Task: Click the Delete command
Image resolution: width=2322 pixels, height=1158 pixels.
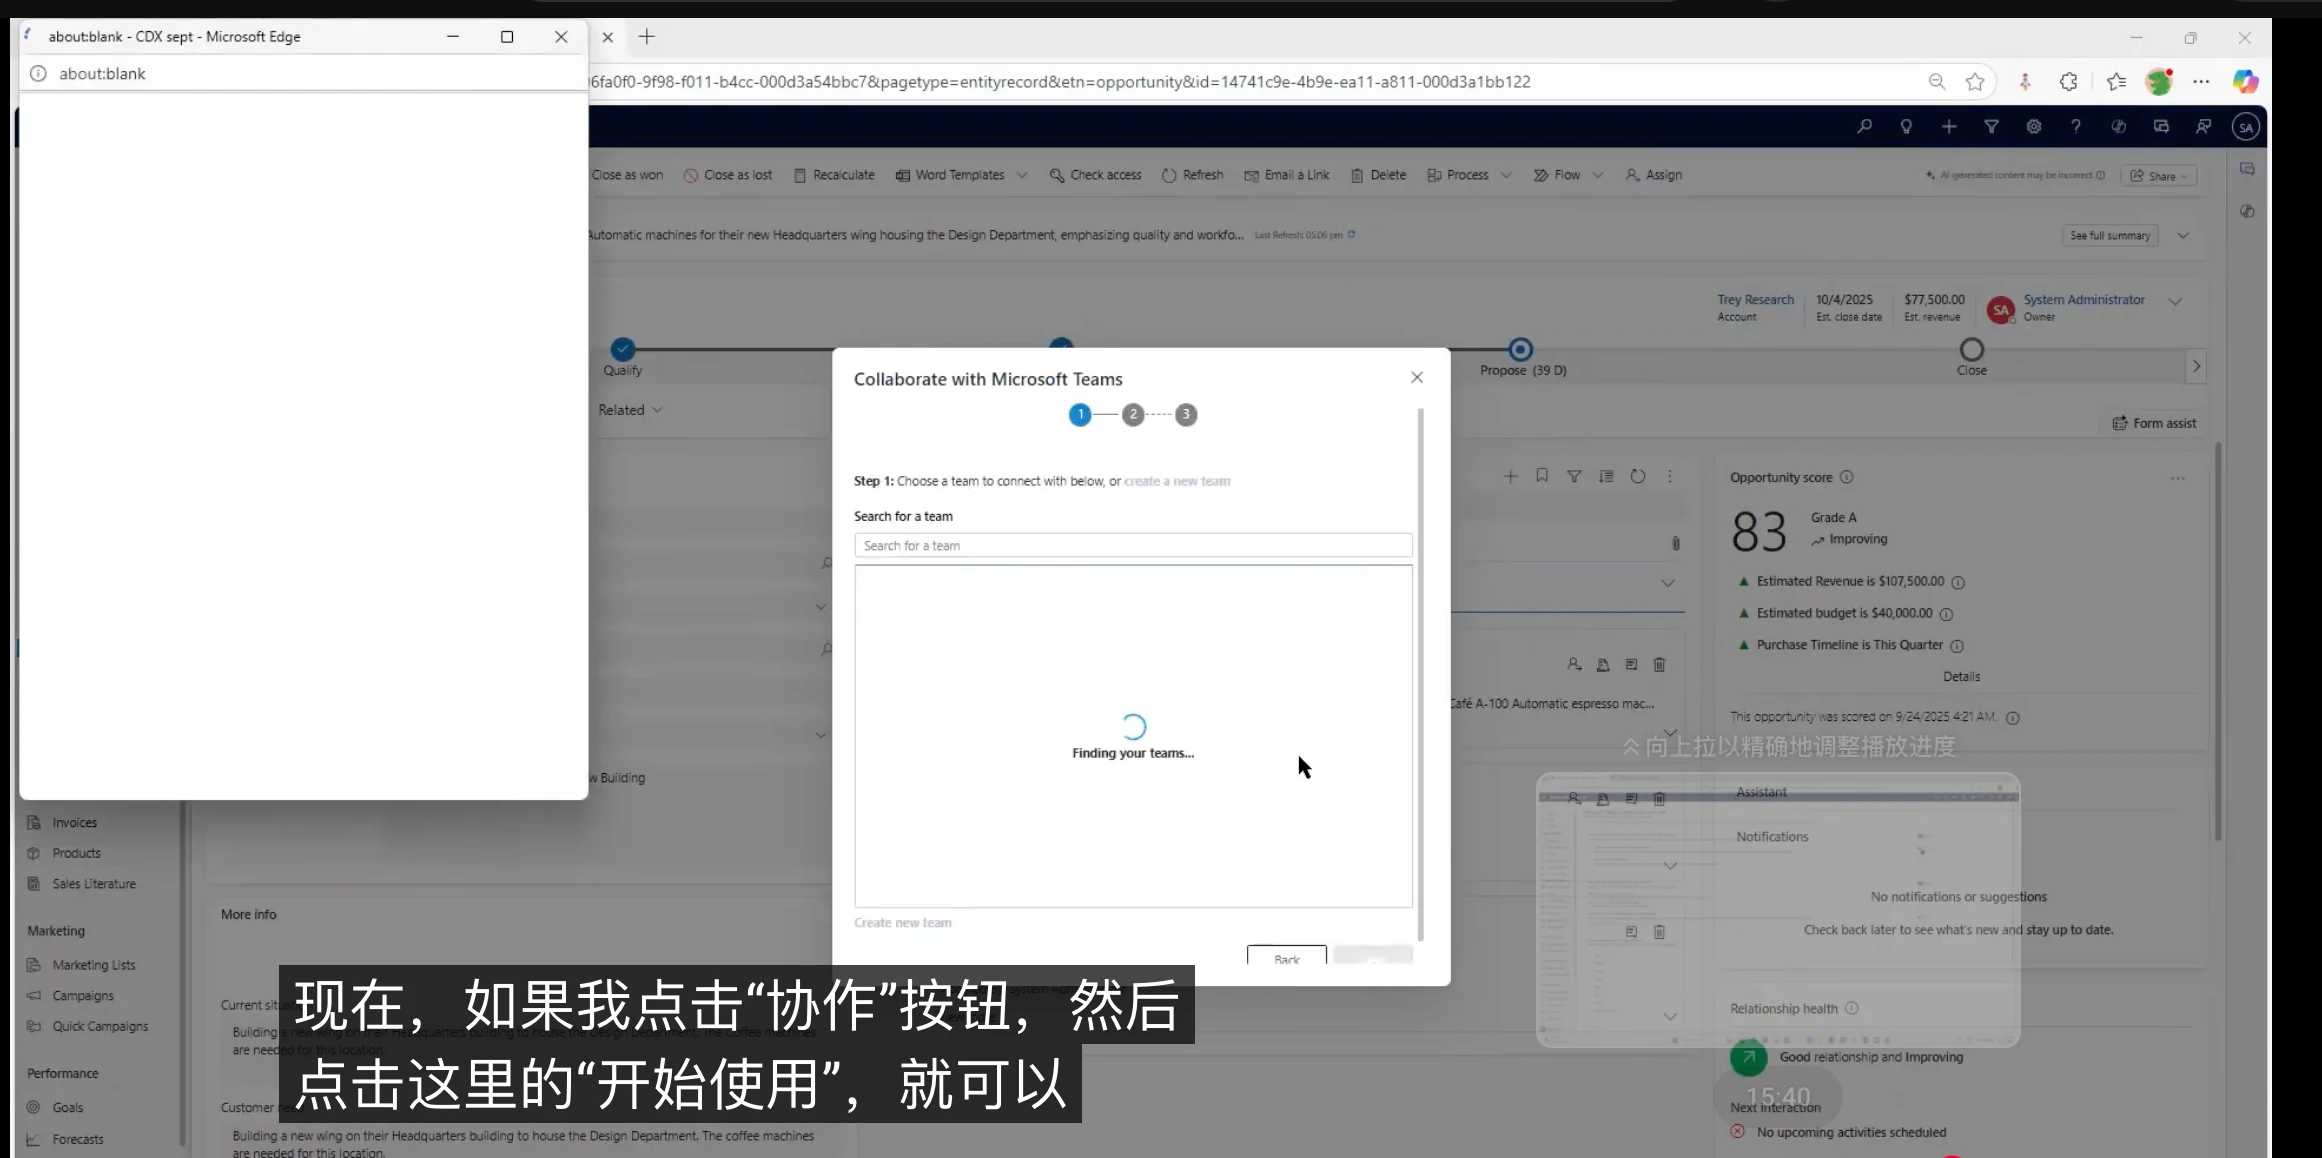Action: 1378,175
